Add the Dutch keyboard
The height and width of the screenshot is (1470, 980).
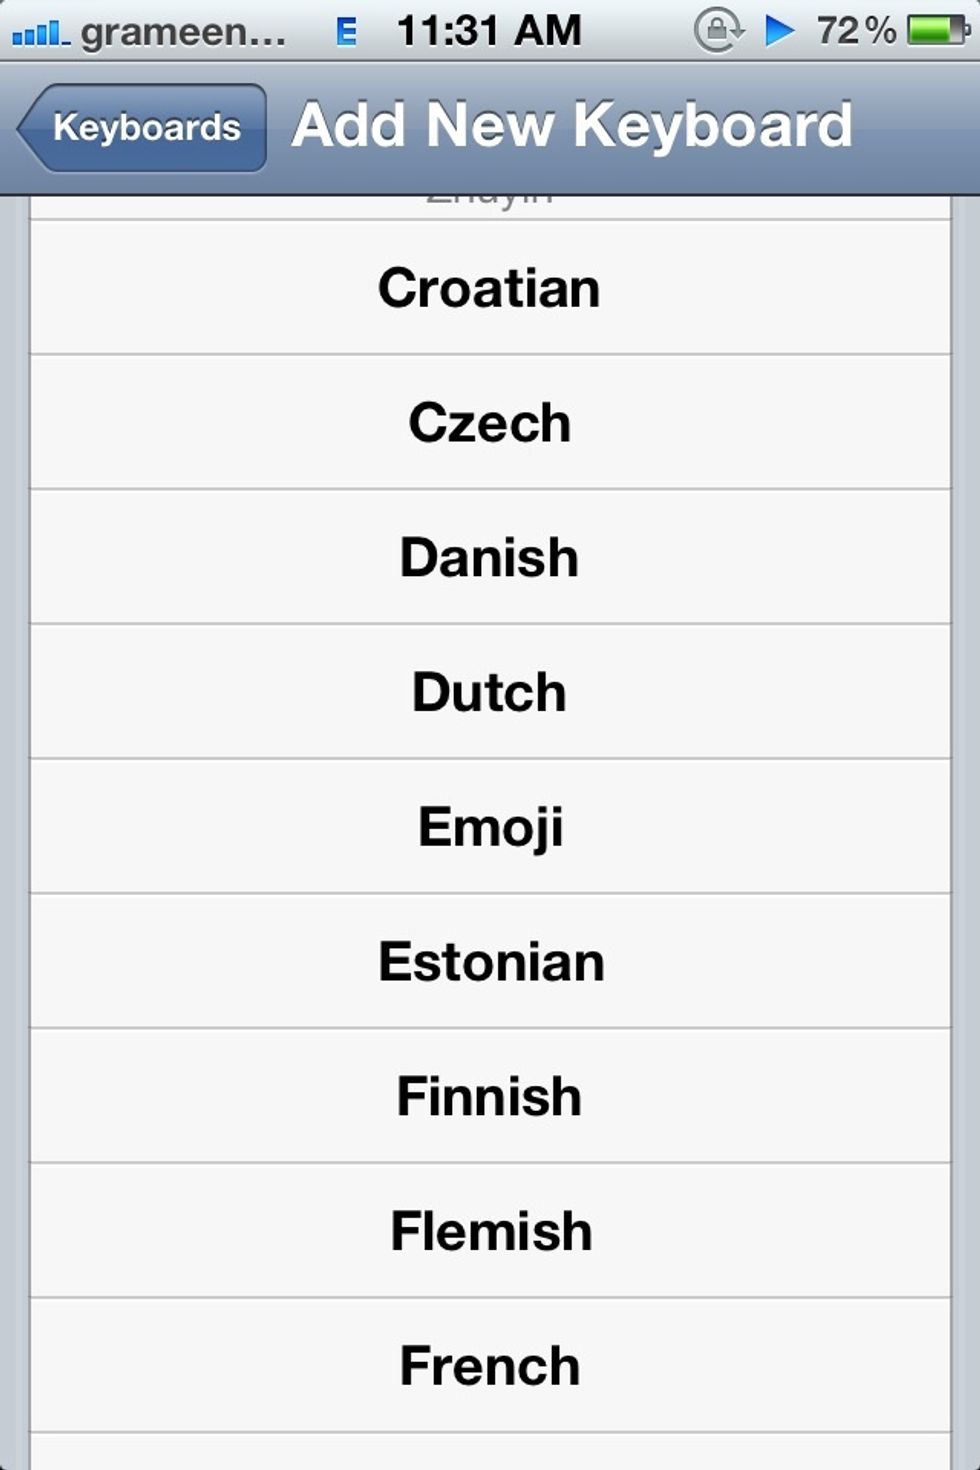tap(490, 691)
